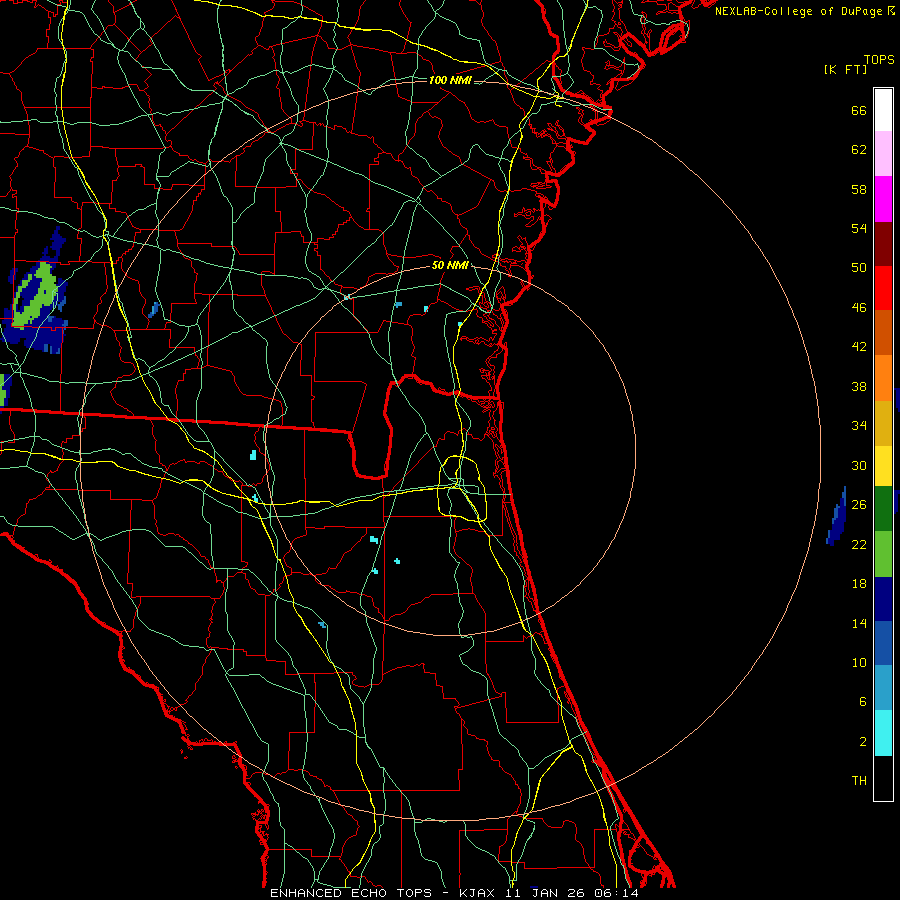Viewport: 900px width, 900px height.
Task: Pick the dark orange legend swatch
Action: pos(883,332)
